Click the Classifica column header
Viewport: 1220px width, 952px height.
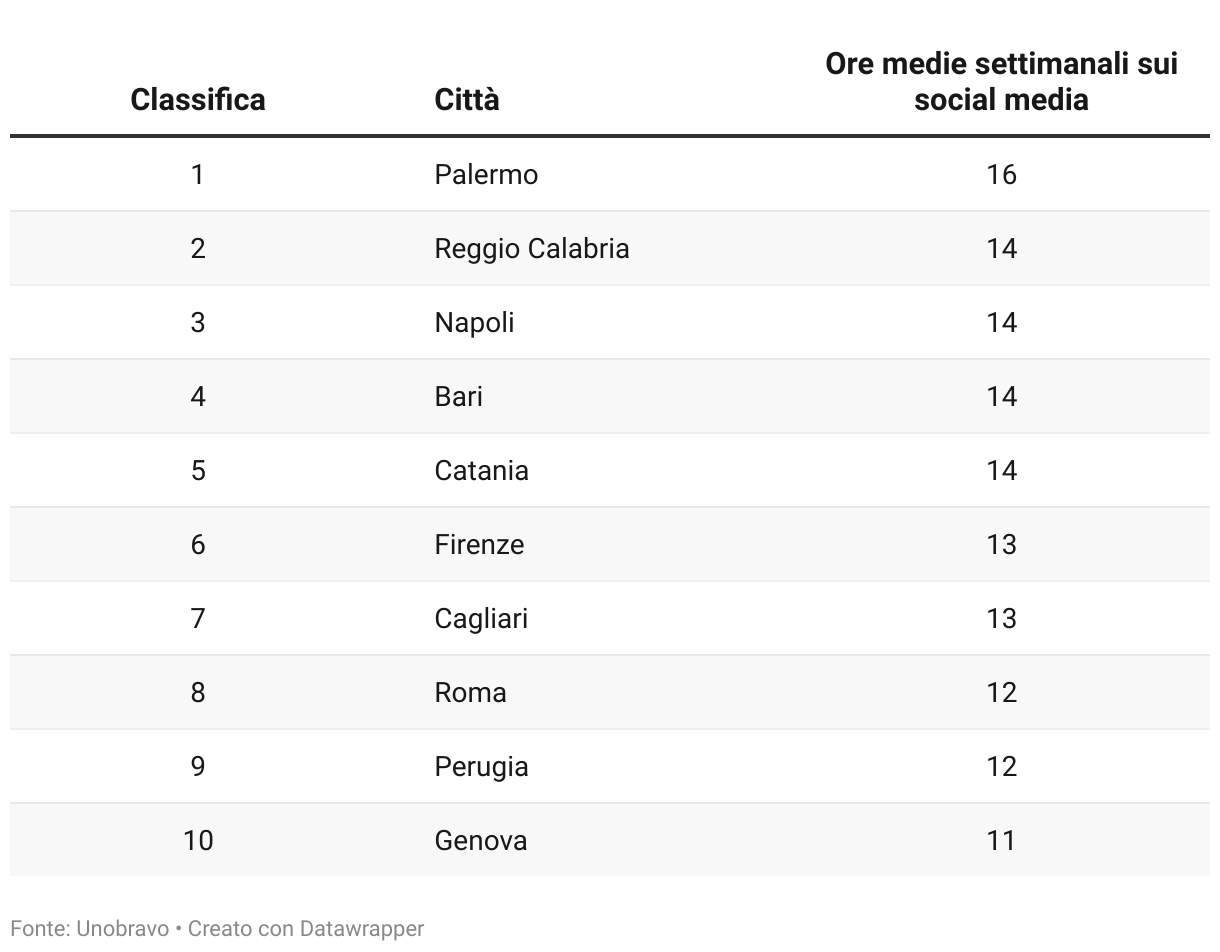[x=198, y=100]
